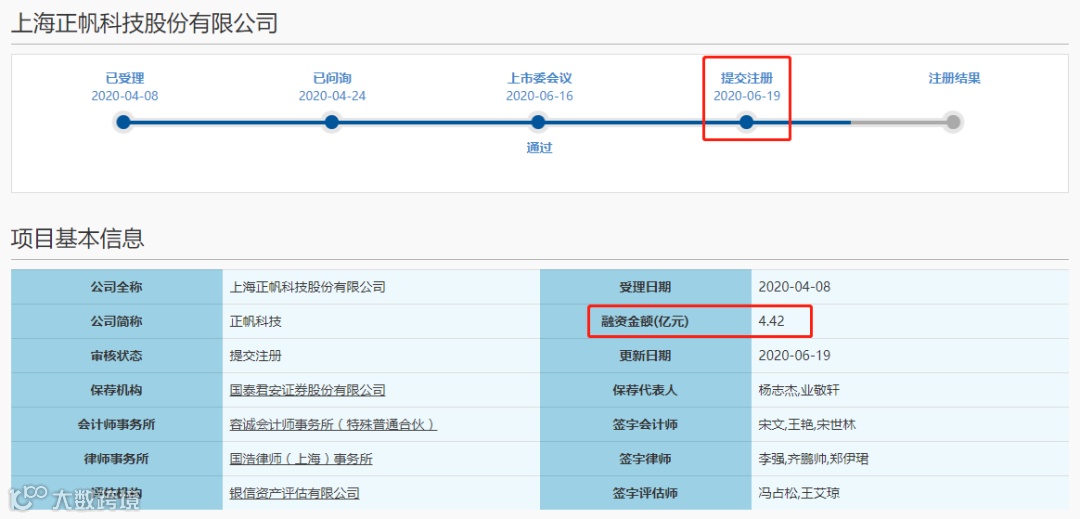Image resolution: width=1080 pixels, height=519 pixels.
Task: Click the grey 注册结果 timeline dot
Action: (x=953, y=123)
